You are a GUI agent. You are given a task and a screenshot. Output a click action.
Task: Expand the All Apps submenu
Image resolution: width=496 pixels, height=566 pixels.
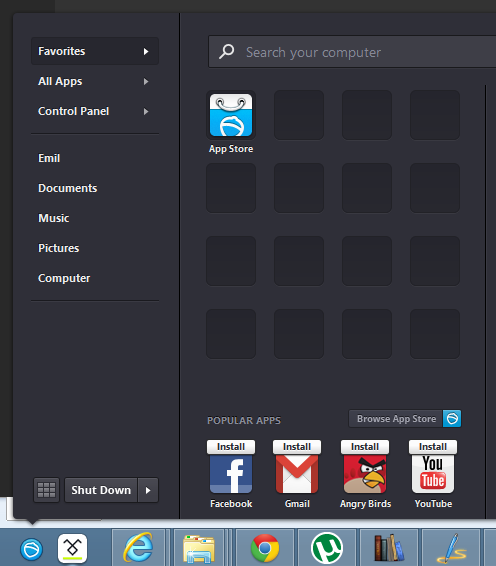[x=95, y=81]
